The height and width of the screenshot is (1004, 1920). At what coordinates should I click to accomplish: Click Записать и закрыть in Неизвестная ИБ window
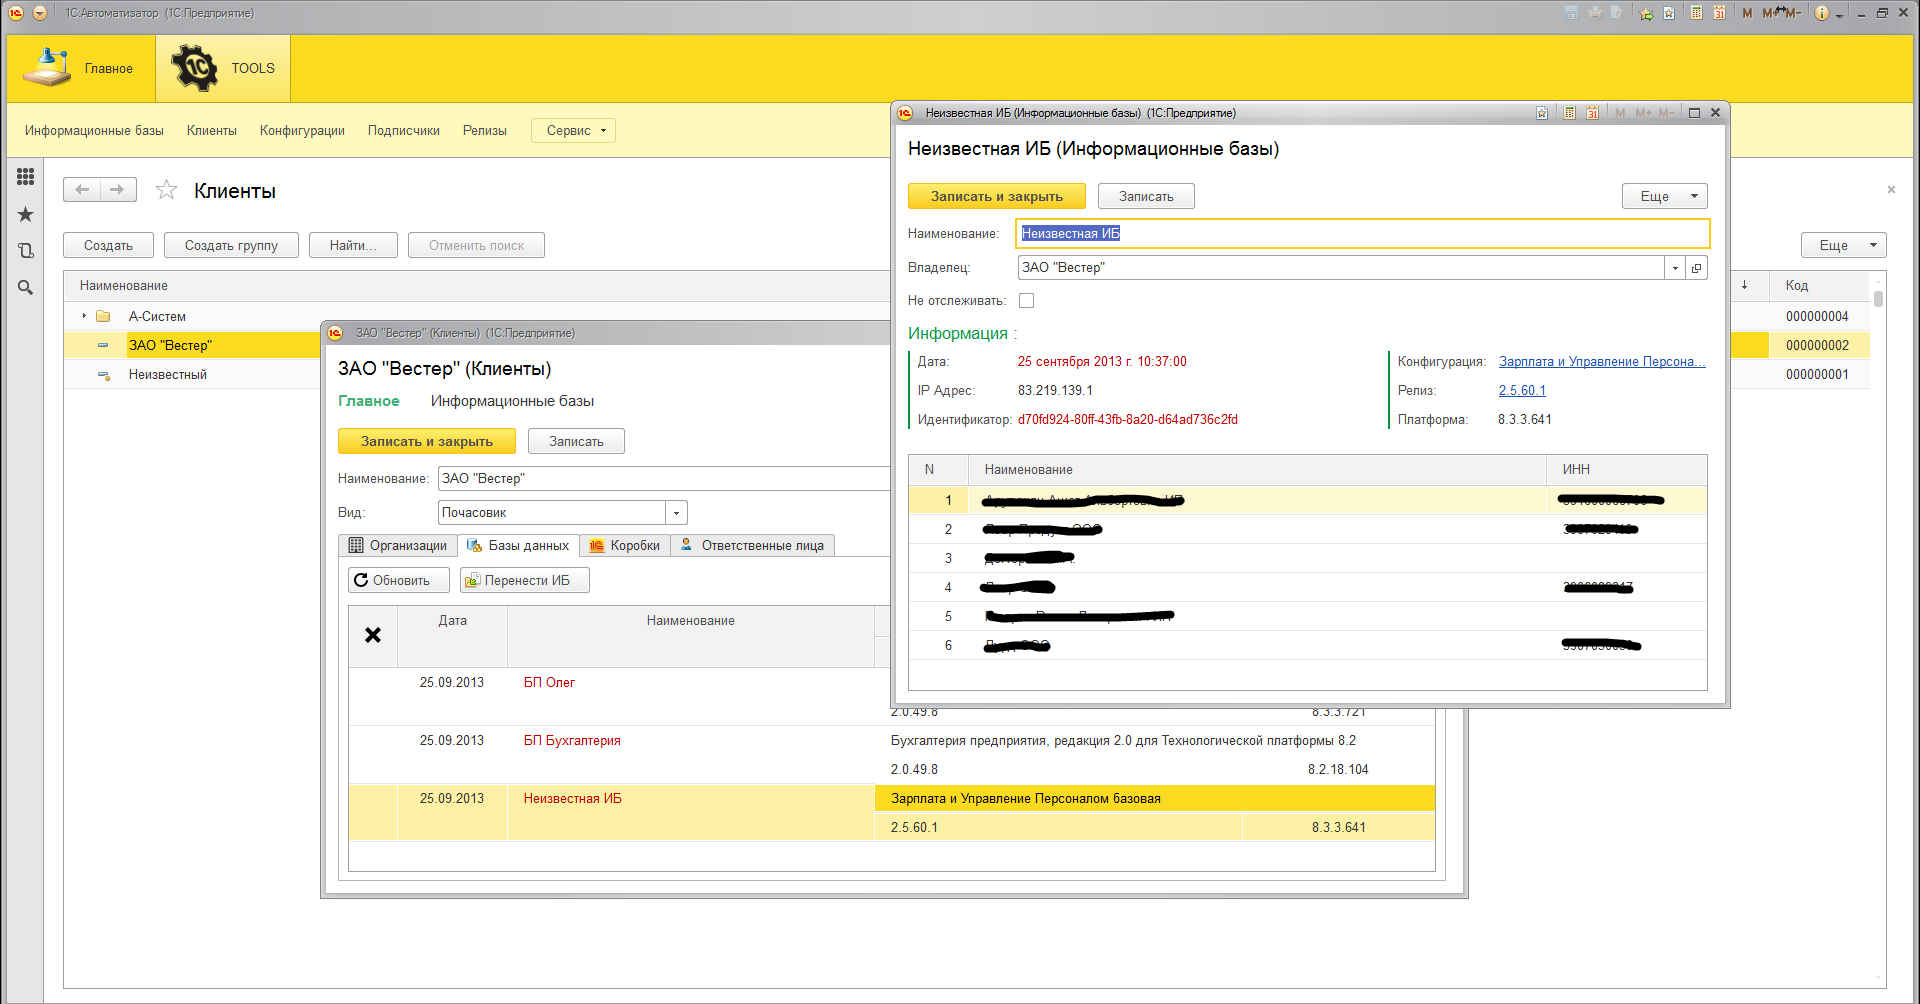point(997,196)
